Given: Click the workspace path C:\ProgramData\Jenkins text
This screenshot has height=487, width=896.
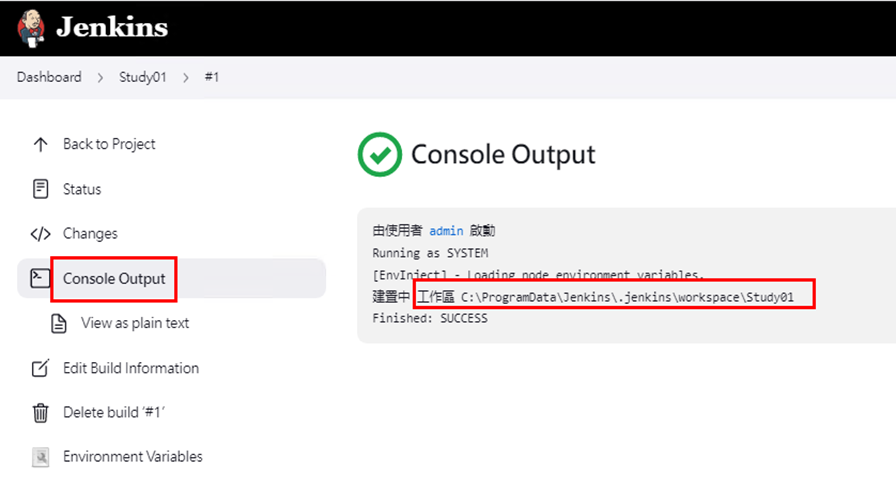Looking at the screenshot, I should tap(627, 297).
